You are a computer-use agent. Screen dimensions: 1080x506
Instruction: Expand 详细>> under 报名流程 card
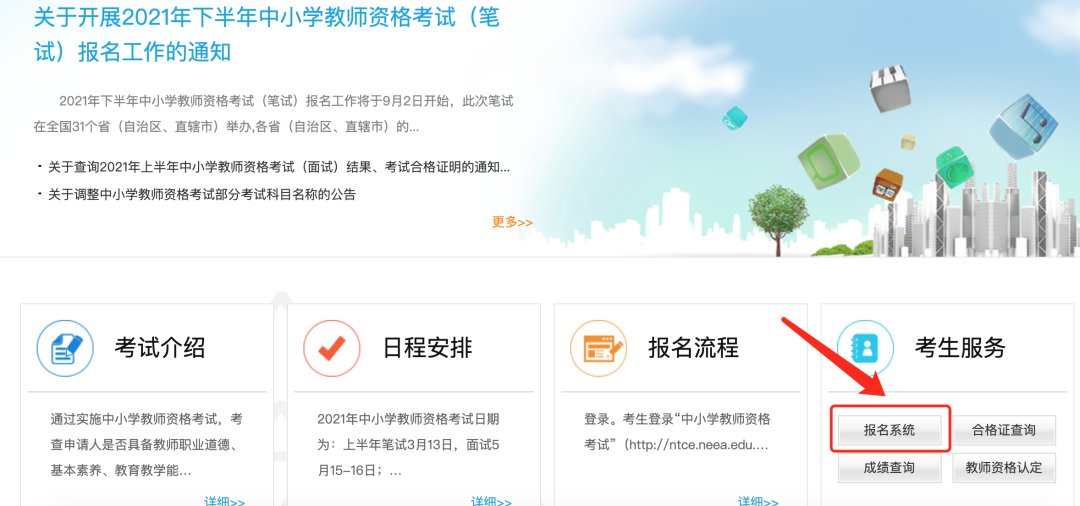coord(758,500)
